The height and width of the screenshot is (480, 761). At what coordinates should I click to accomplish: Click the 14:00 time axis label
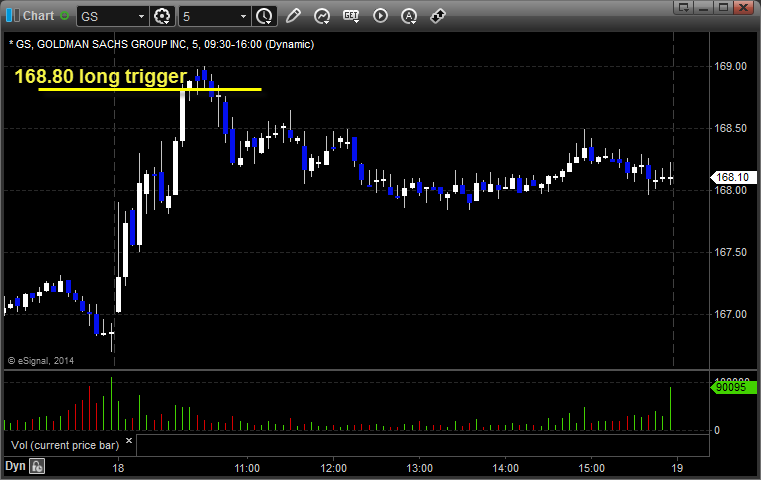506,468
